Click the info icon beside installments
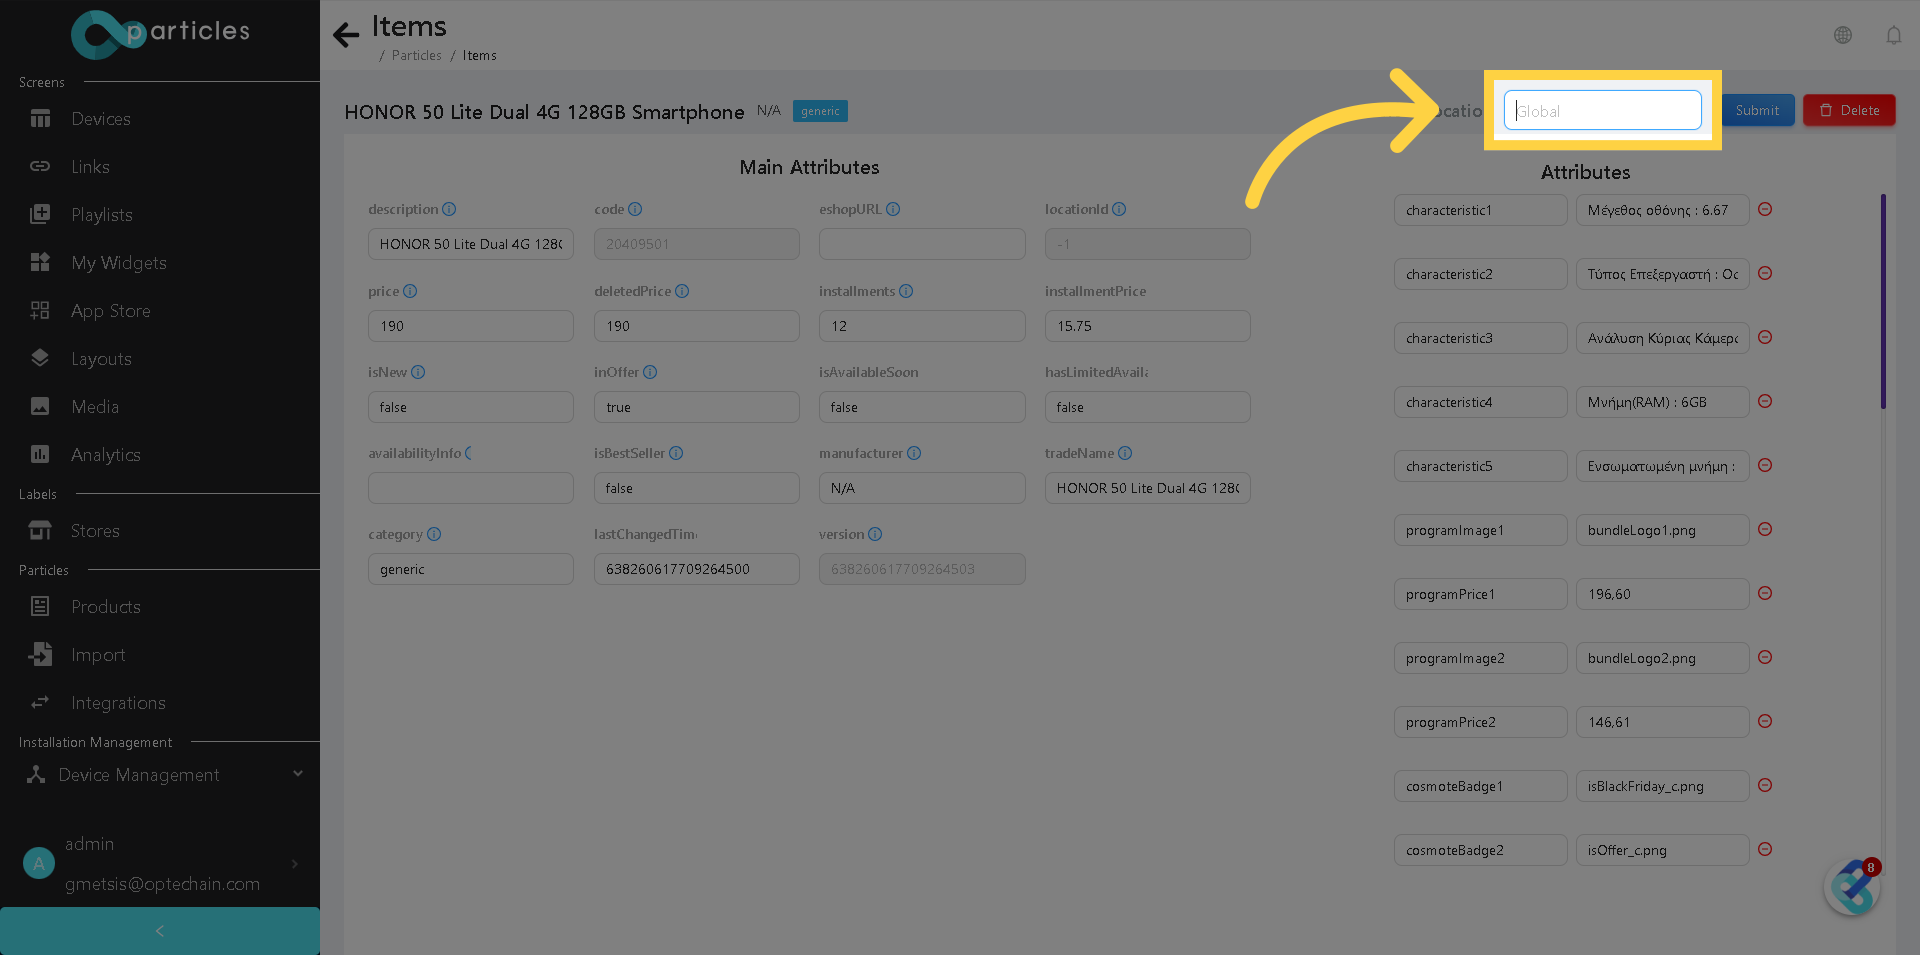This screenshot has height=955, width=1920. [x=906, y=291]
